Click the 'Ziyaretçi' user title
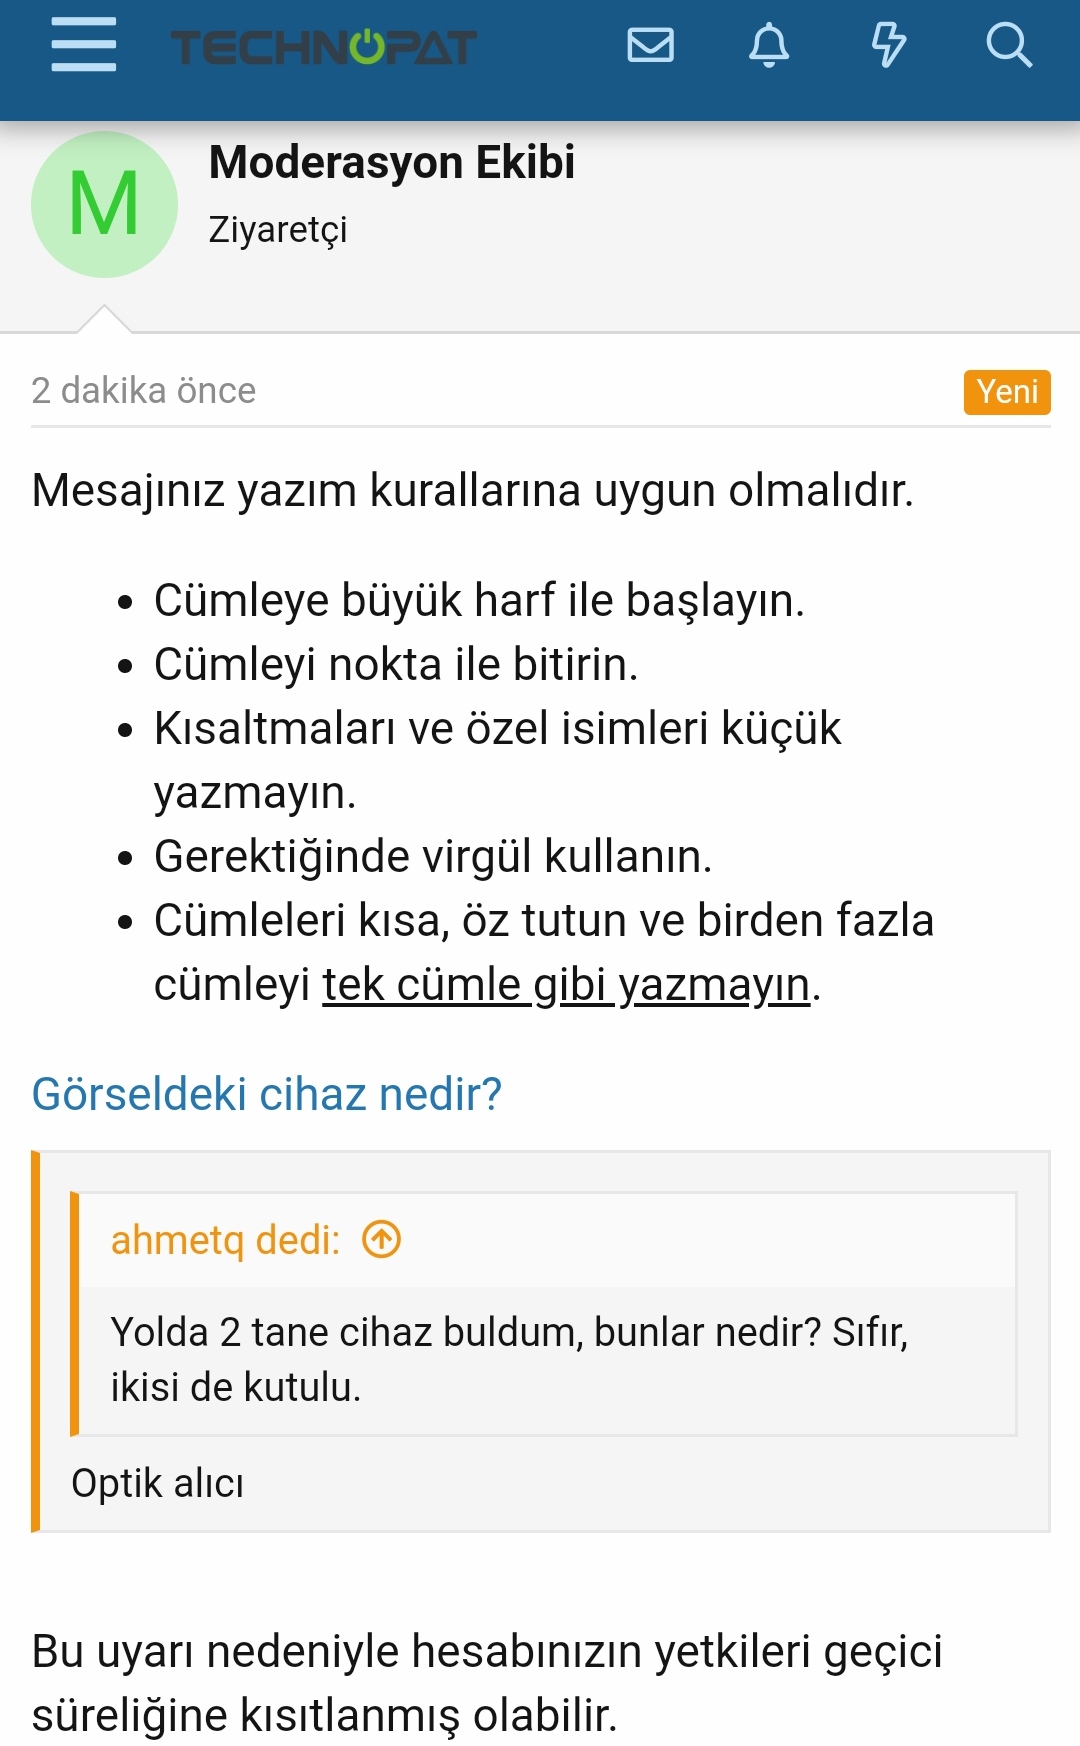 tap(278, 230)
